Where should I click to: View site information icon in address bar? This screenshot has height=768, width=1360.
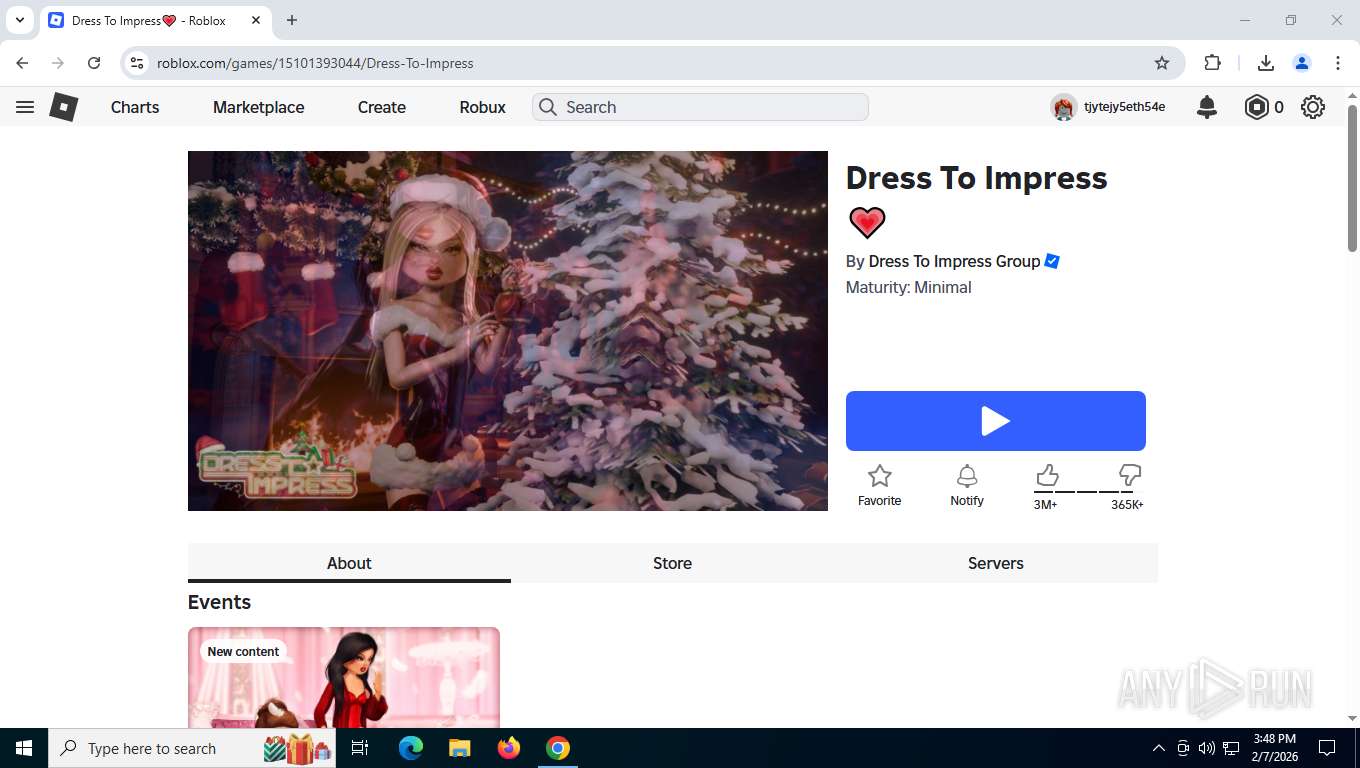coord(138,63)
